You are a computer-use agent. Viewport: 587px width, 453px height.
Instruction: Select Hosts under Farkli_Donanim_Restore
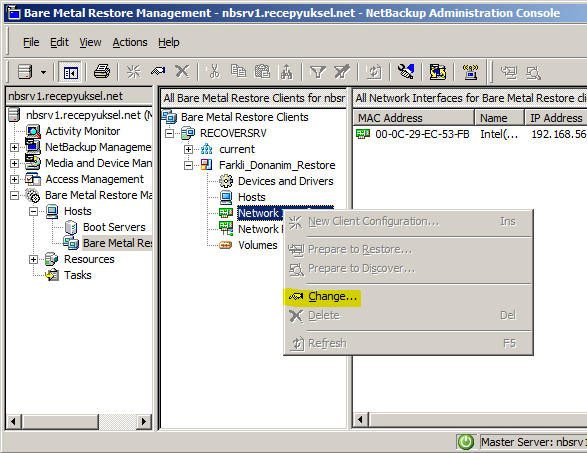252,197
